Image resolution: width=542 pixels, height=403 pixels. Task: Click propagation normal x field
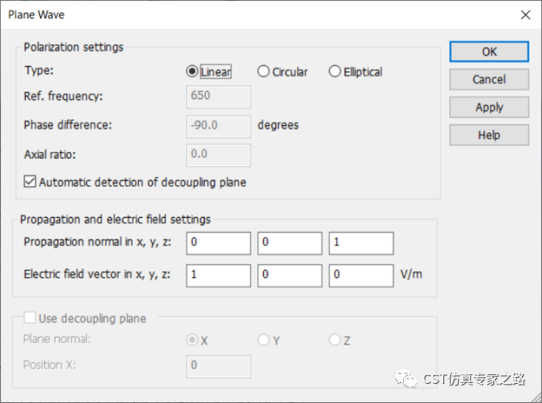[218, 243]
